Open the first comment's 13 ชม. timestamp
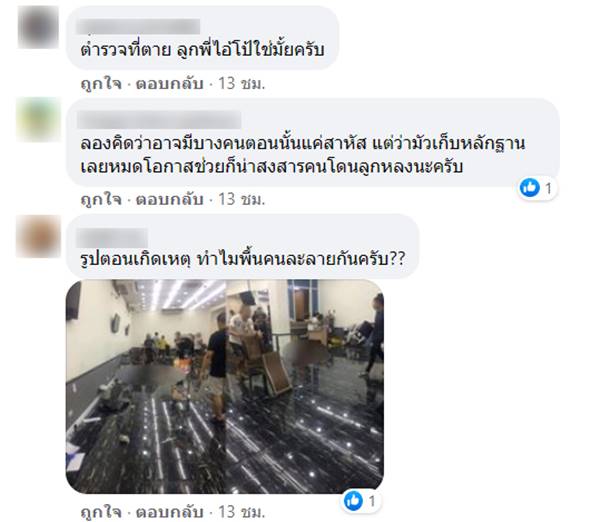This screenshot has width=600, height=522. 241,83
